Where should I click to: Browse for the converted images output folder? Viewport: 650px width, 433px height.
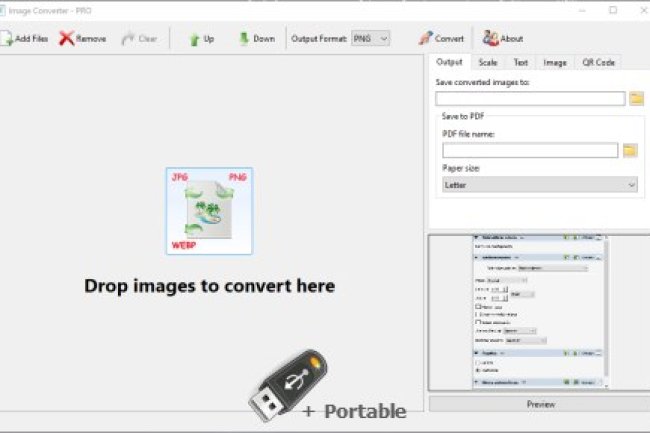click(x=636, y=98)
